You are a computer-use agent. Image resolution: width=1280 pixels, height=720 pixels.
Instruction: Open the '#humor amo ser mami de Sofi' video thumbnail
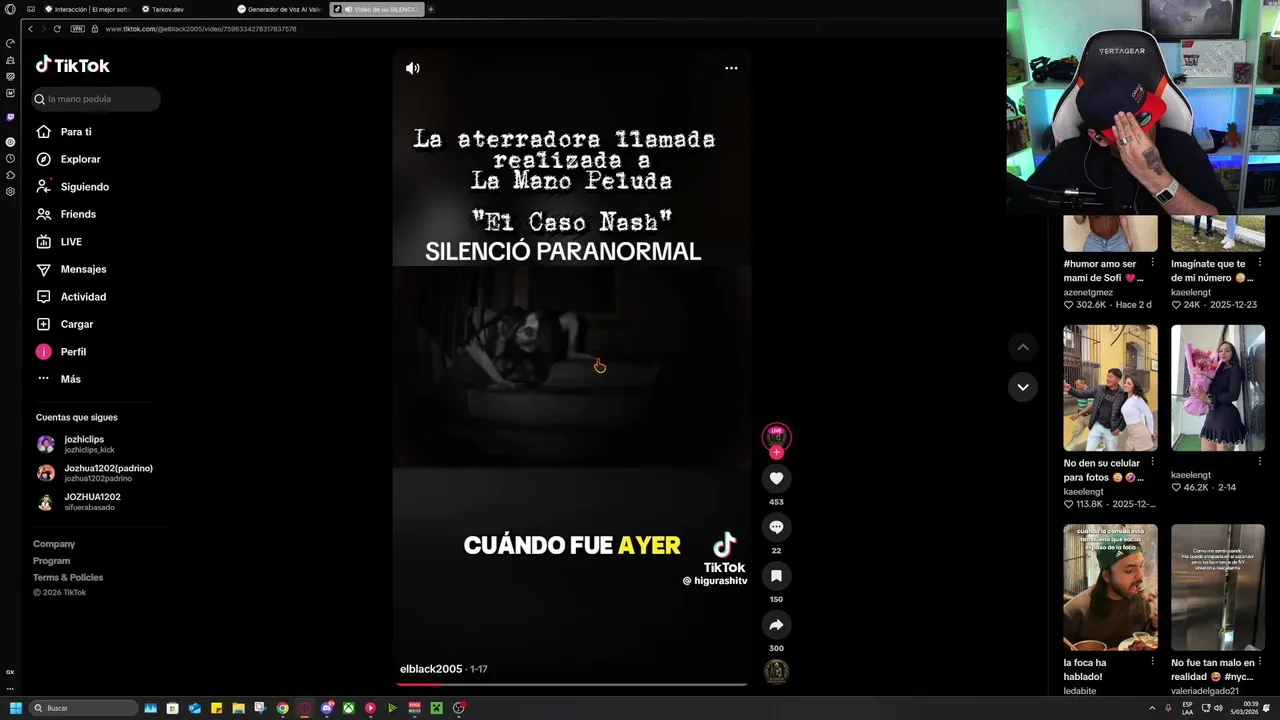(1110, 233)
